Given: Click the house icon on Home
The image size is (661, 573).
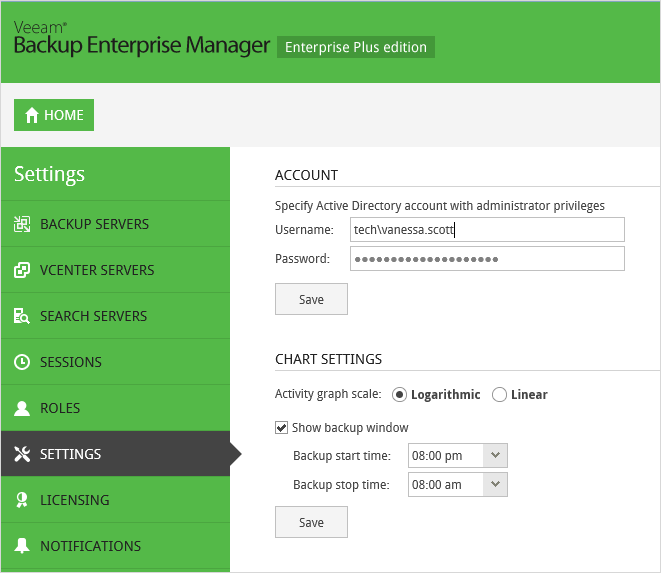Looking at the screenshot, I should (32, 115).
